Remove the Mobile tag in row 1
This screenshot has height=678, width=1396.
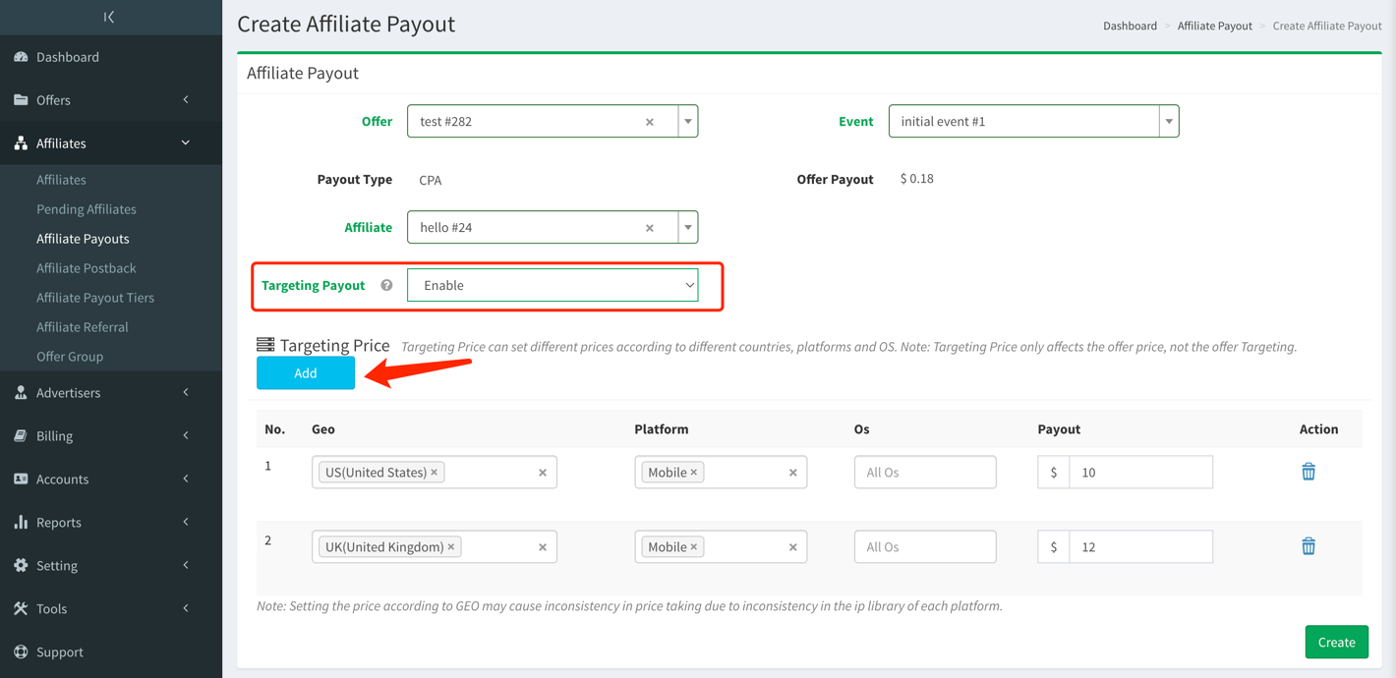694,472
